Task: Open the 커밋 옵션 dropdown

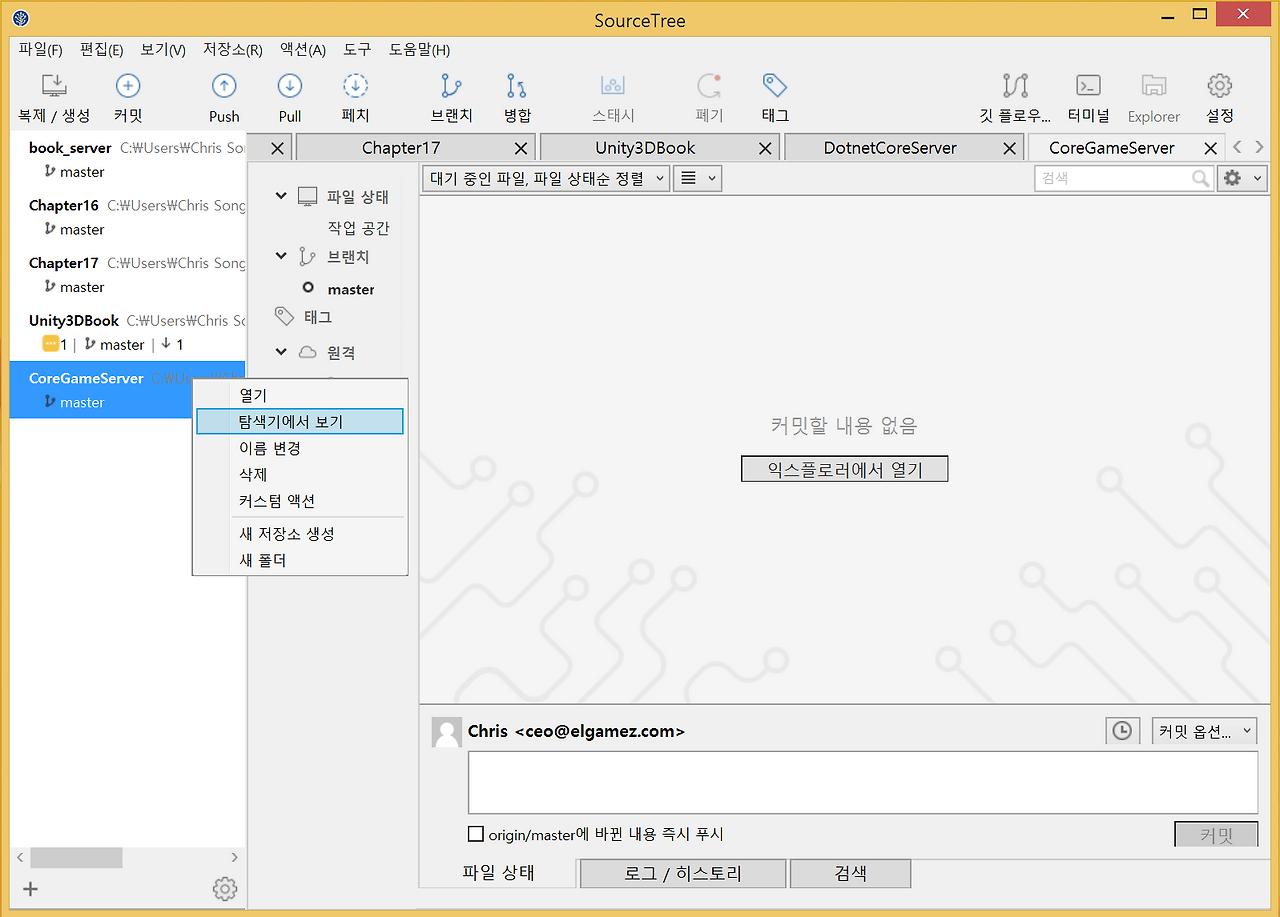Action: [x=1204, y=731]
